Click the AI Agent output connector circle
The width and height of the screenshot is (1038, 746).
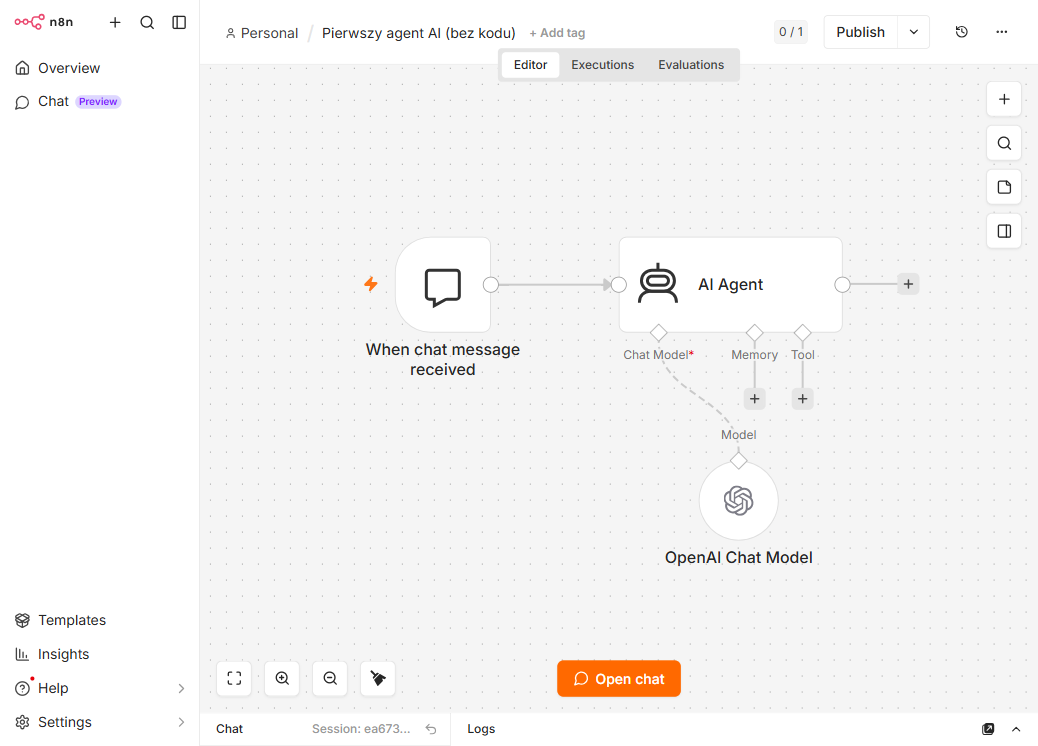pyautogui.click(x=842, y=285)
